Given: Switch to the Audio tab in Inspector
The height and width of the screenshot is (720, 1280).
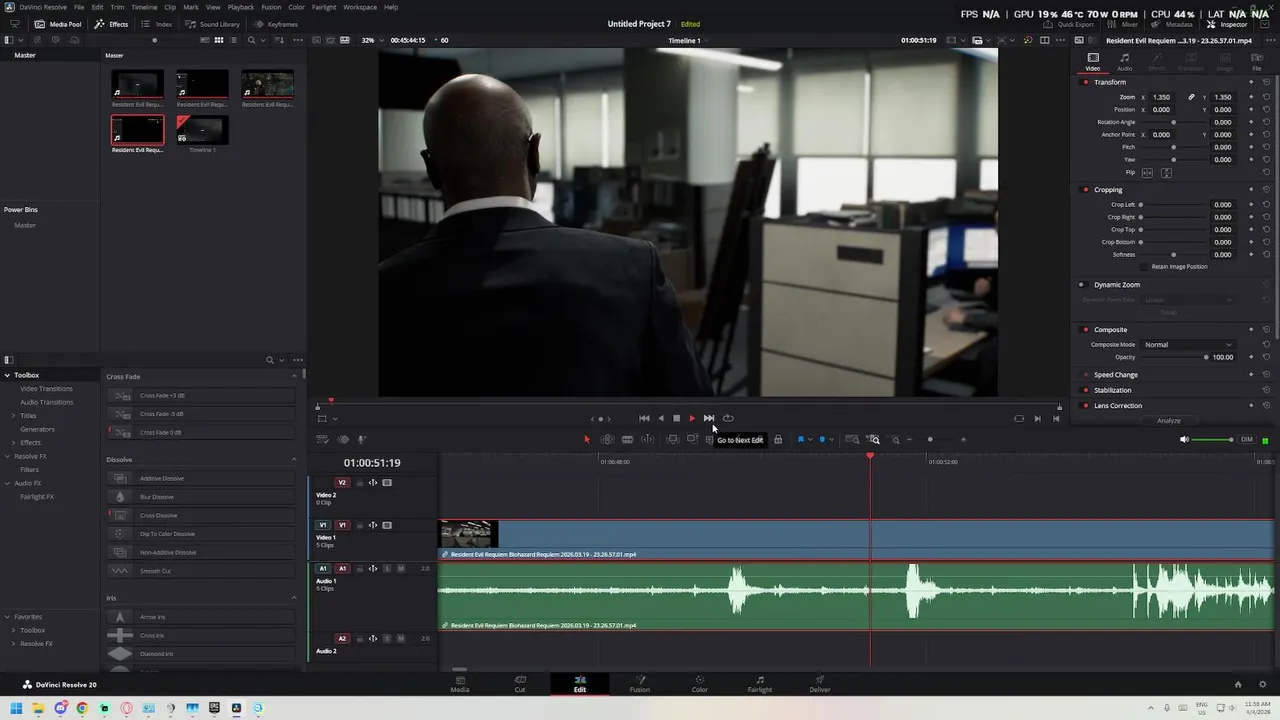Looking at the screenshot, I should click(1124, 62).
